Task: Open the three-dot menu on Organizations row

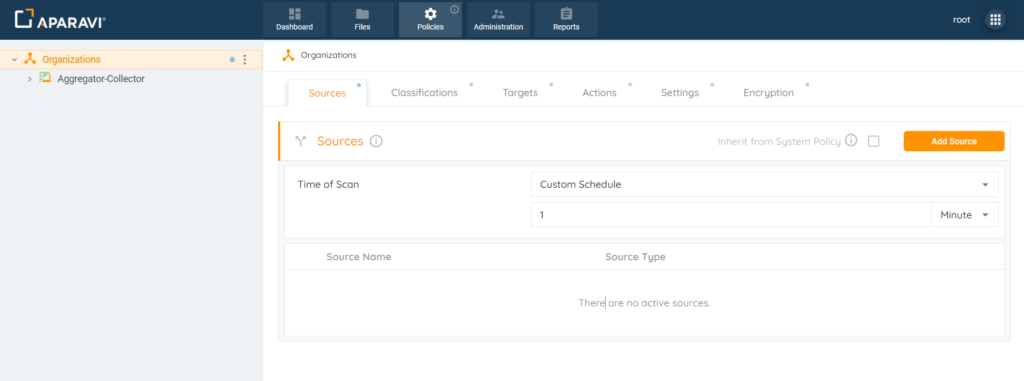Action: (245, 59)
